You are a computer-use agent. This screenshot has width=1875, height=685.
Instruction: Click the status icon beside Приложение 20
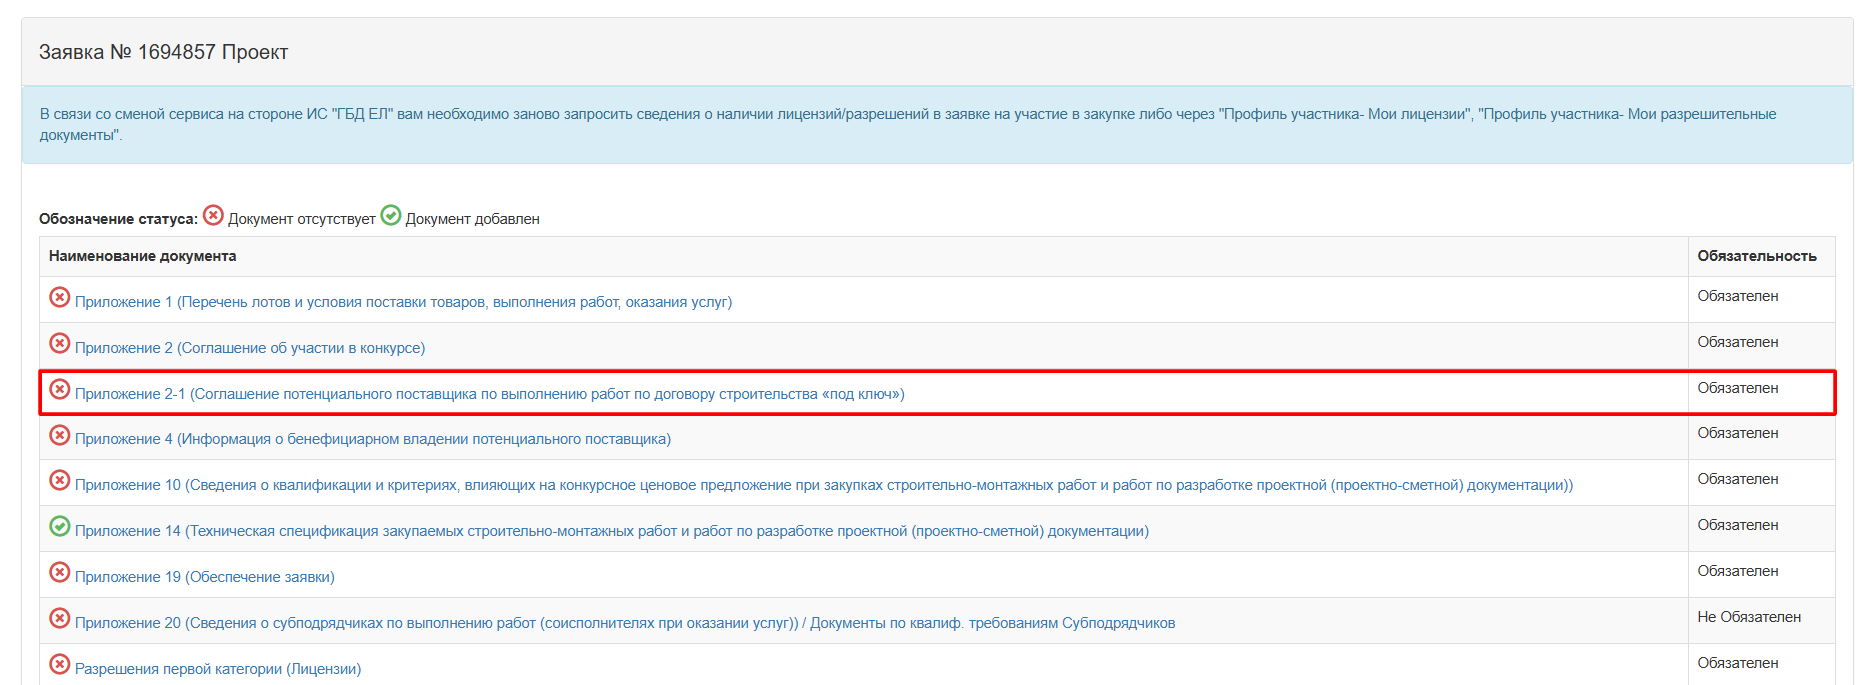click(60, 618)
